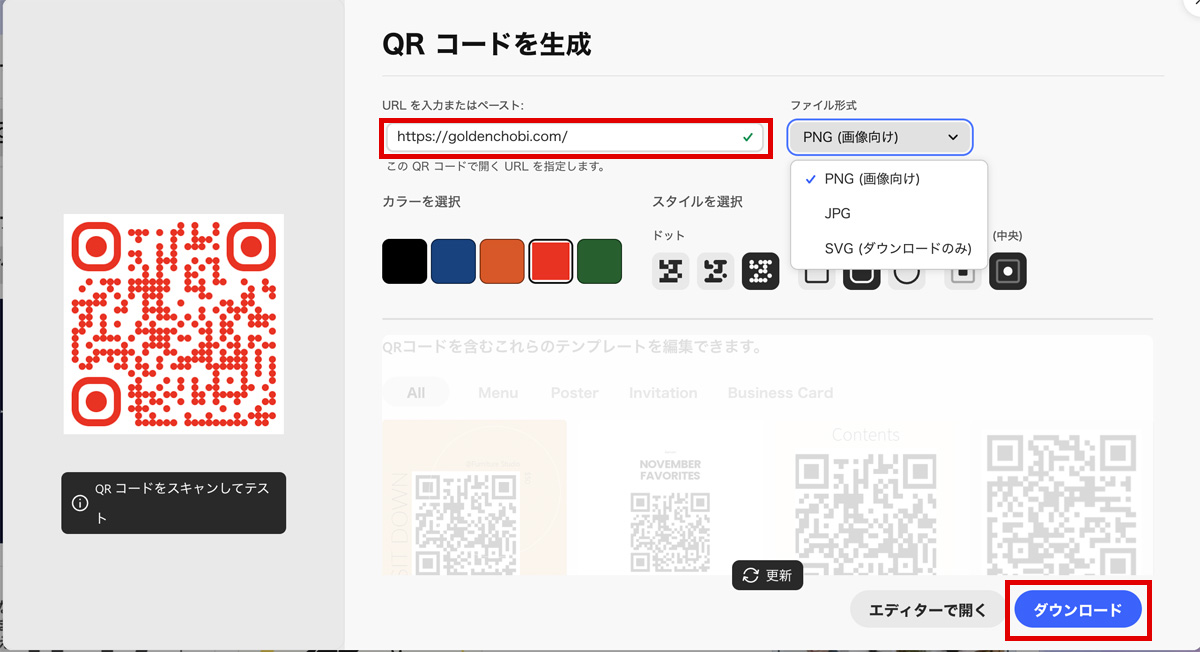Select the rounded dot style
Viewport: 1200px width, 652px height.
point(760,271)
